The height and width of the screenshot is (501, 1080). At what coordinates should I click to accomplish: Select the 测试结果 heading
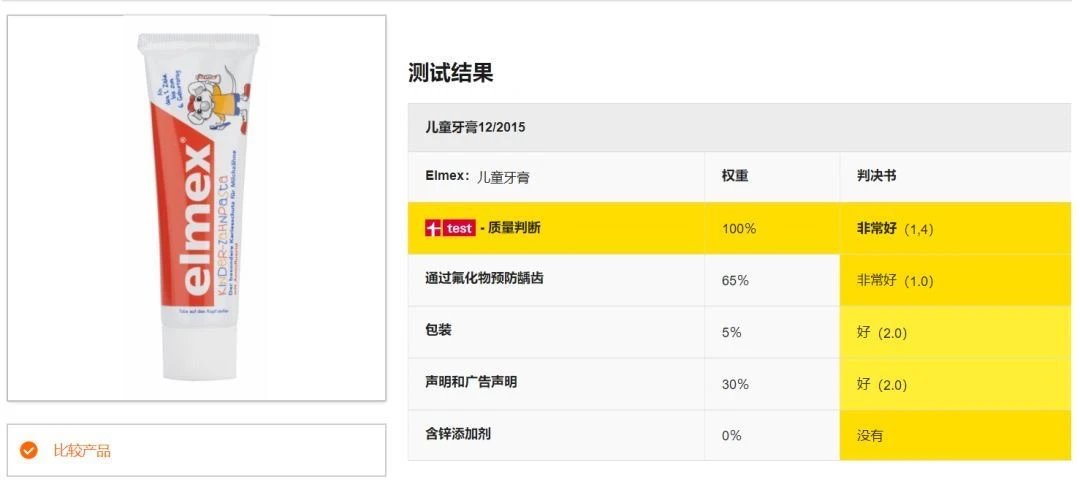(x=450, y=73)
